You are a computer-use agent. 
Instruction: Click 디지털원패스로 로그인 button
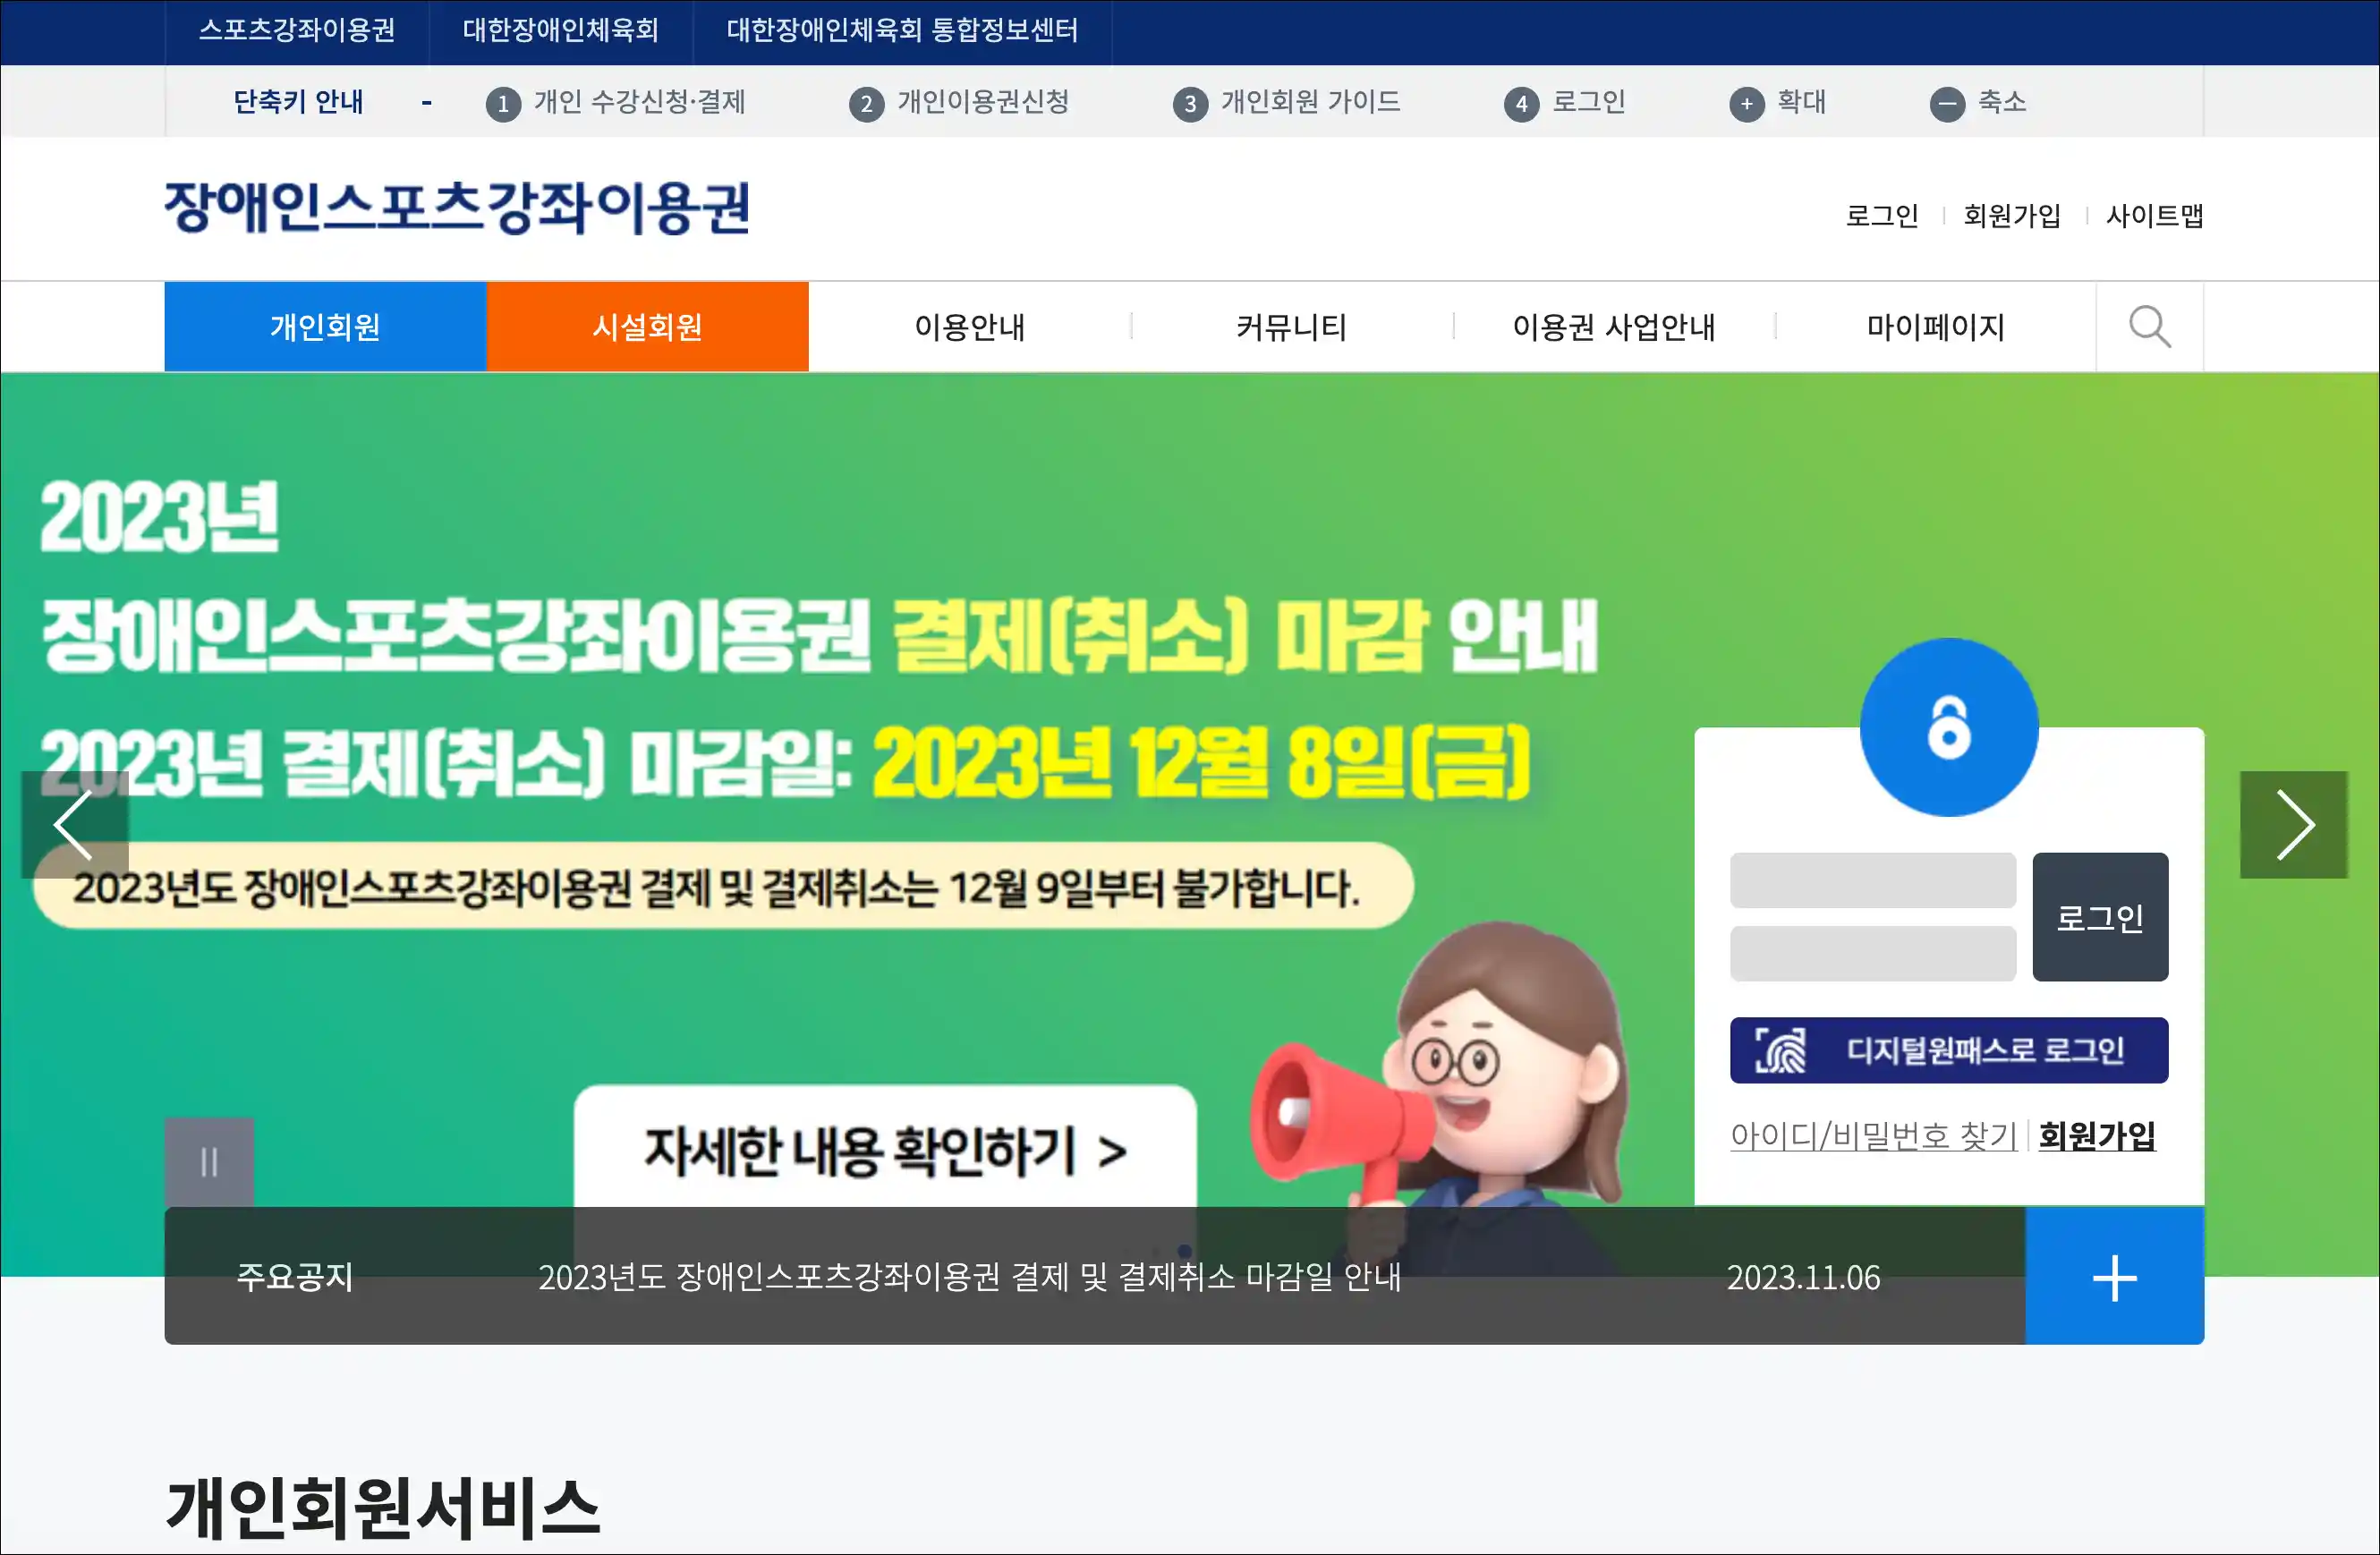click(x=1949, y=1050)
